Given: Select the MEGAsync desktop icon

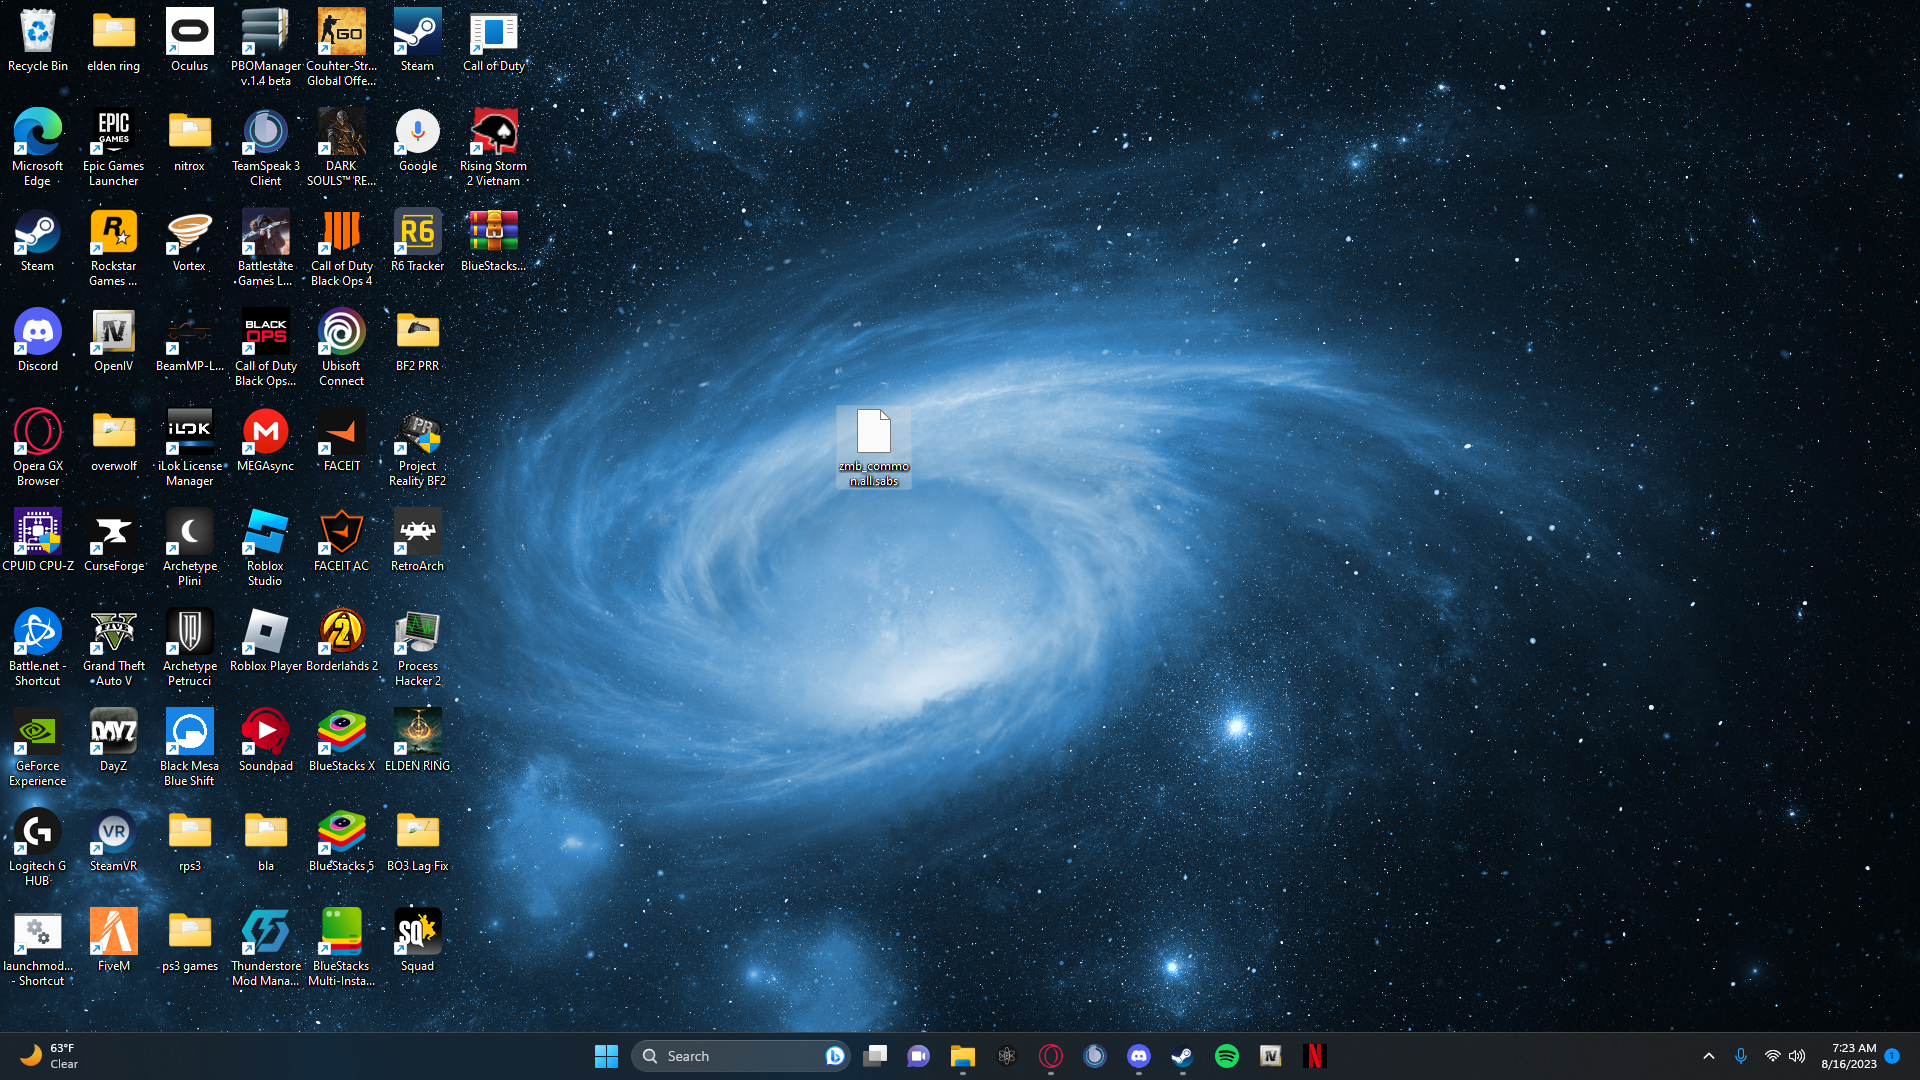Looking at the screenshot, I should tap(265, 441).
